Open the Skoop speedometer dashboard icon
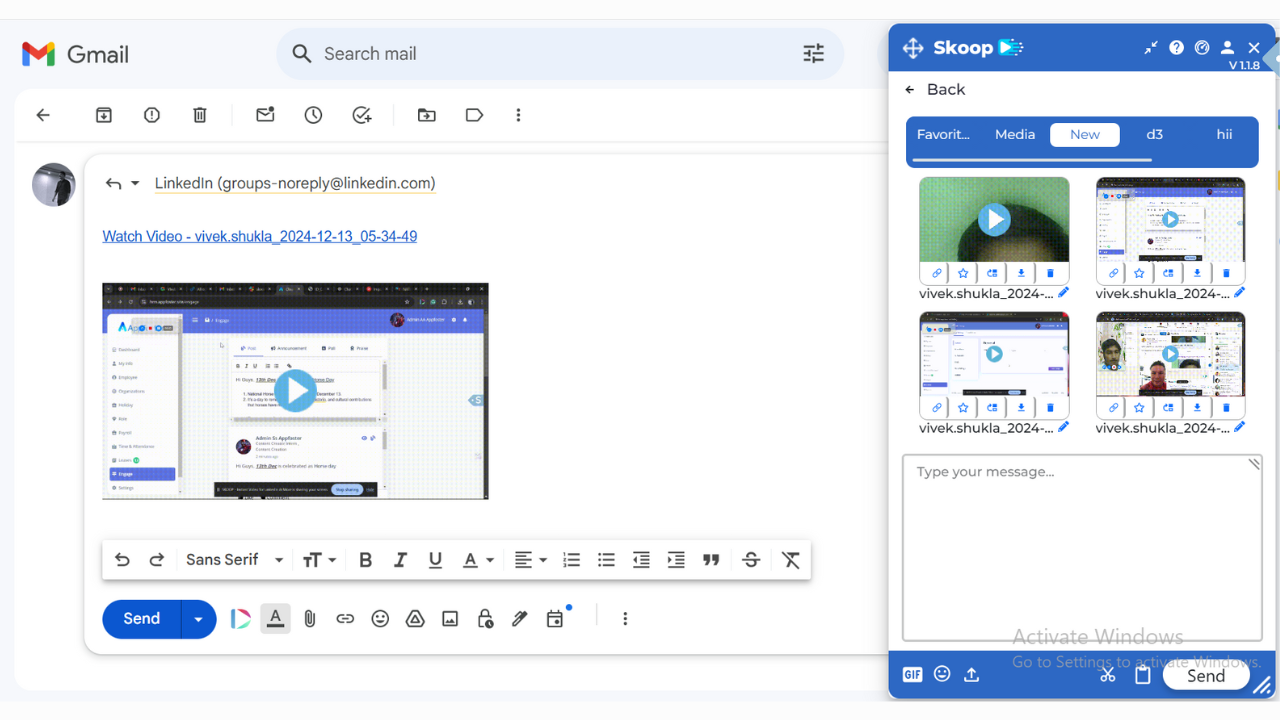This screenshot has height=720, width=1280. coord(1202,47)
